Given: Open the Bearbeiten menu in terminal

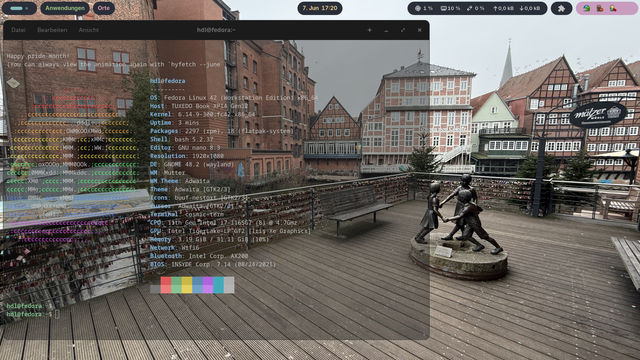Looking at the screenshot, I should click(x=52, y=30).
